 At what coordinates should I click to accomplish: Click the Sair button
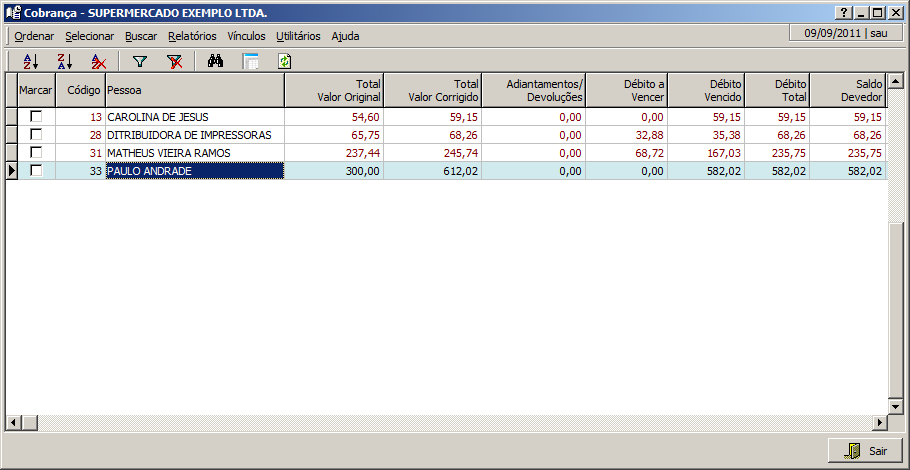pyautogui.click(x=866, y=451)
